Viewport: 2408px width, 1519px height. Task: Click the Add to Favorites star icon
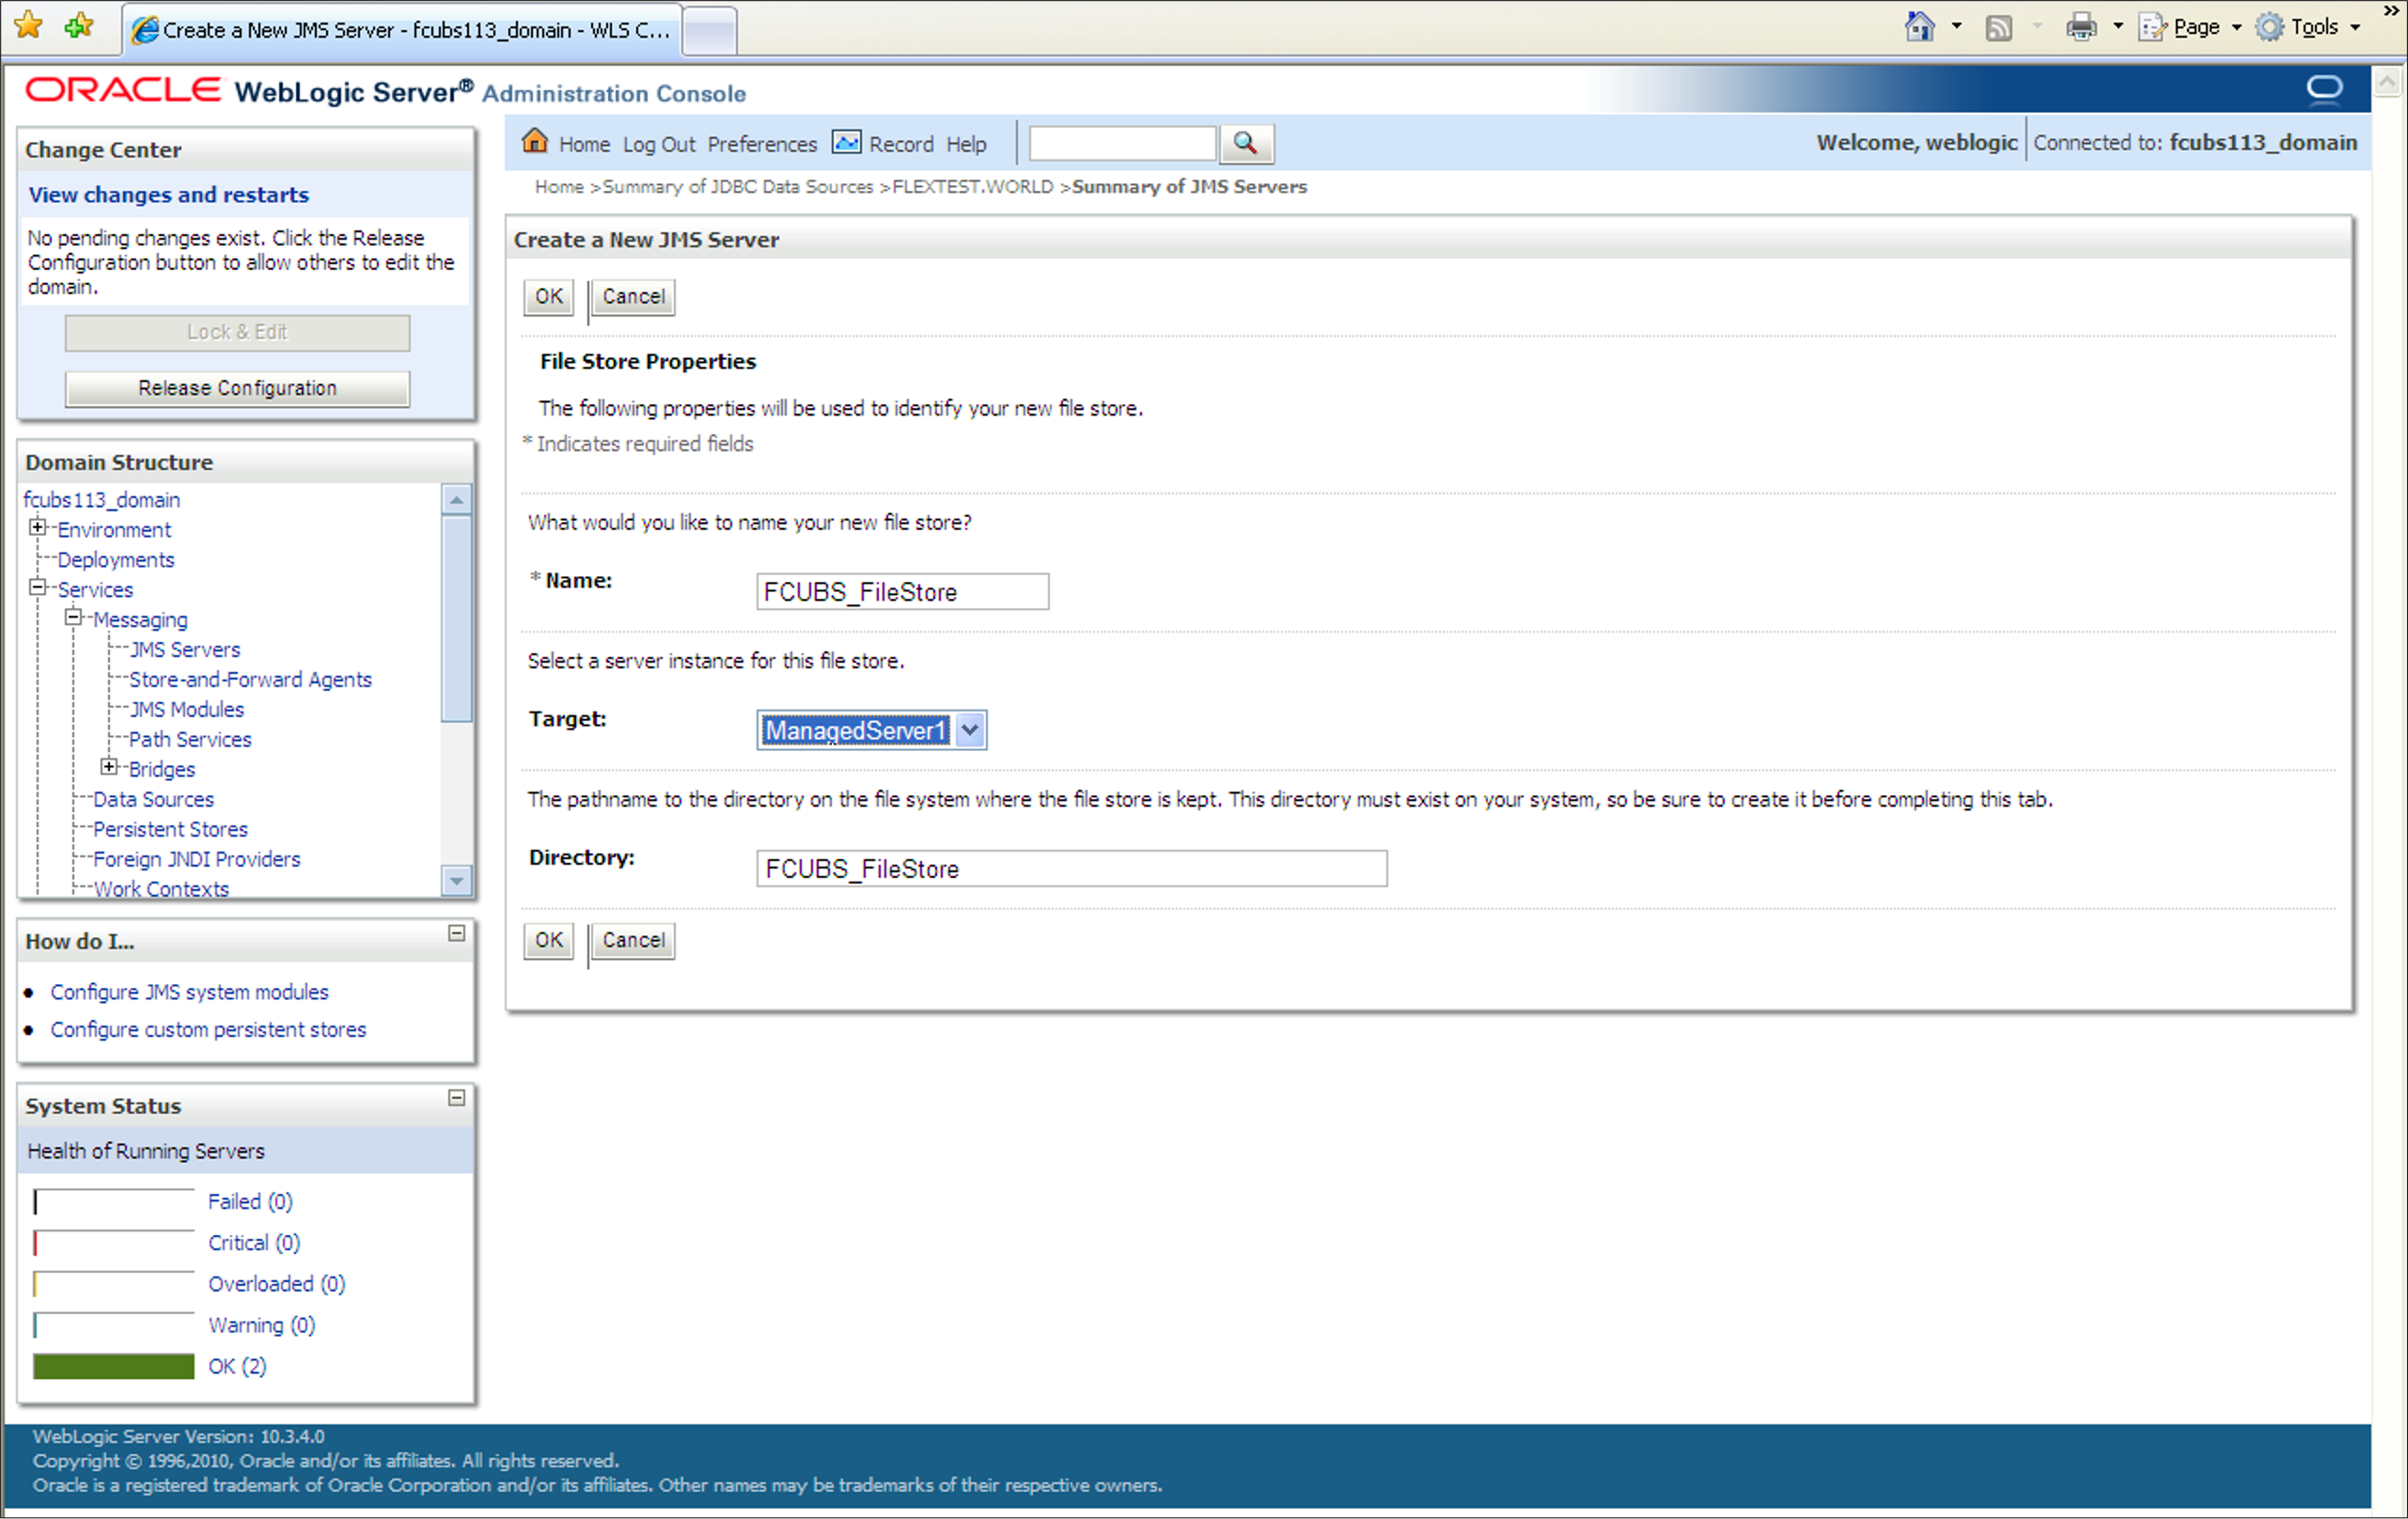click(78, 26)
